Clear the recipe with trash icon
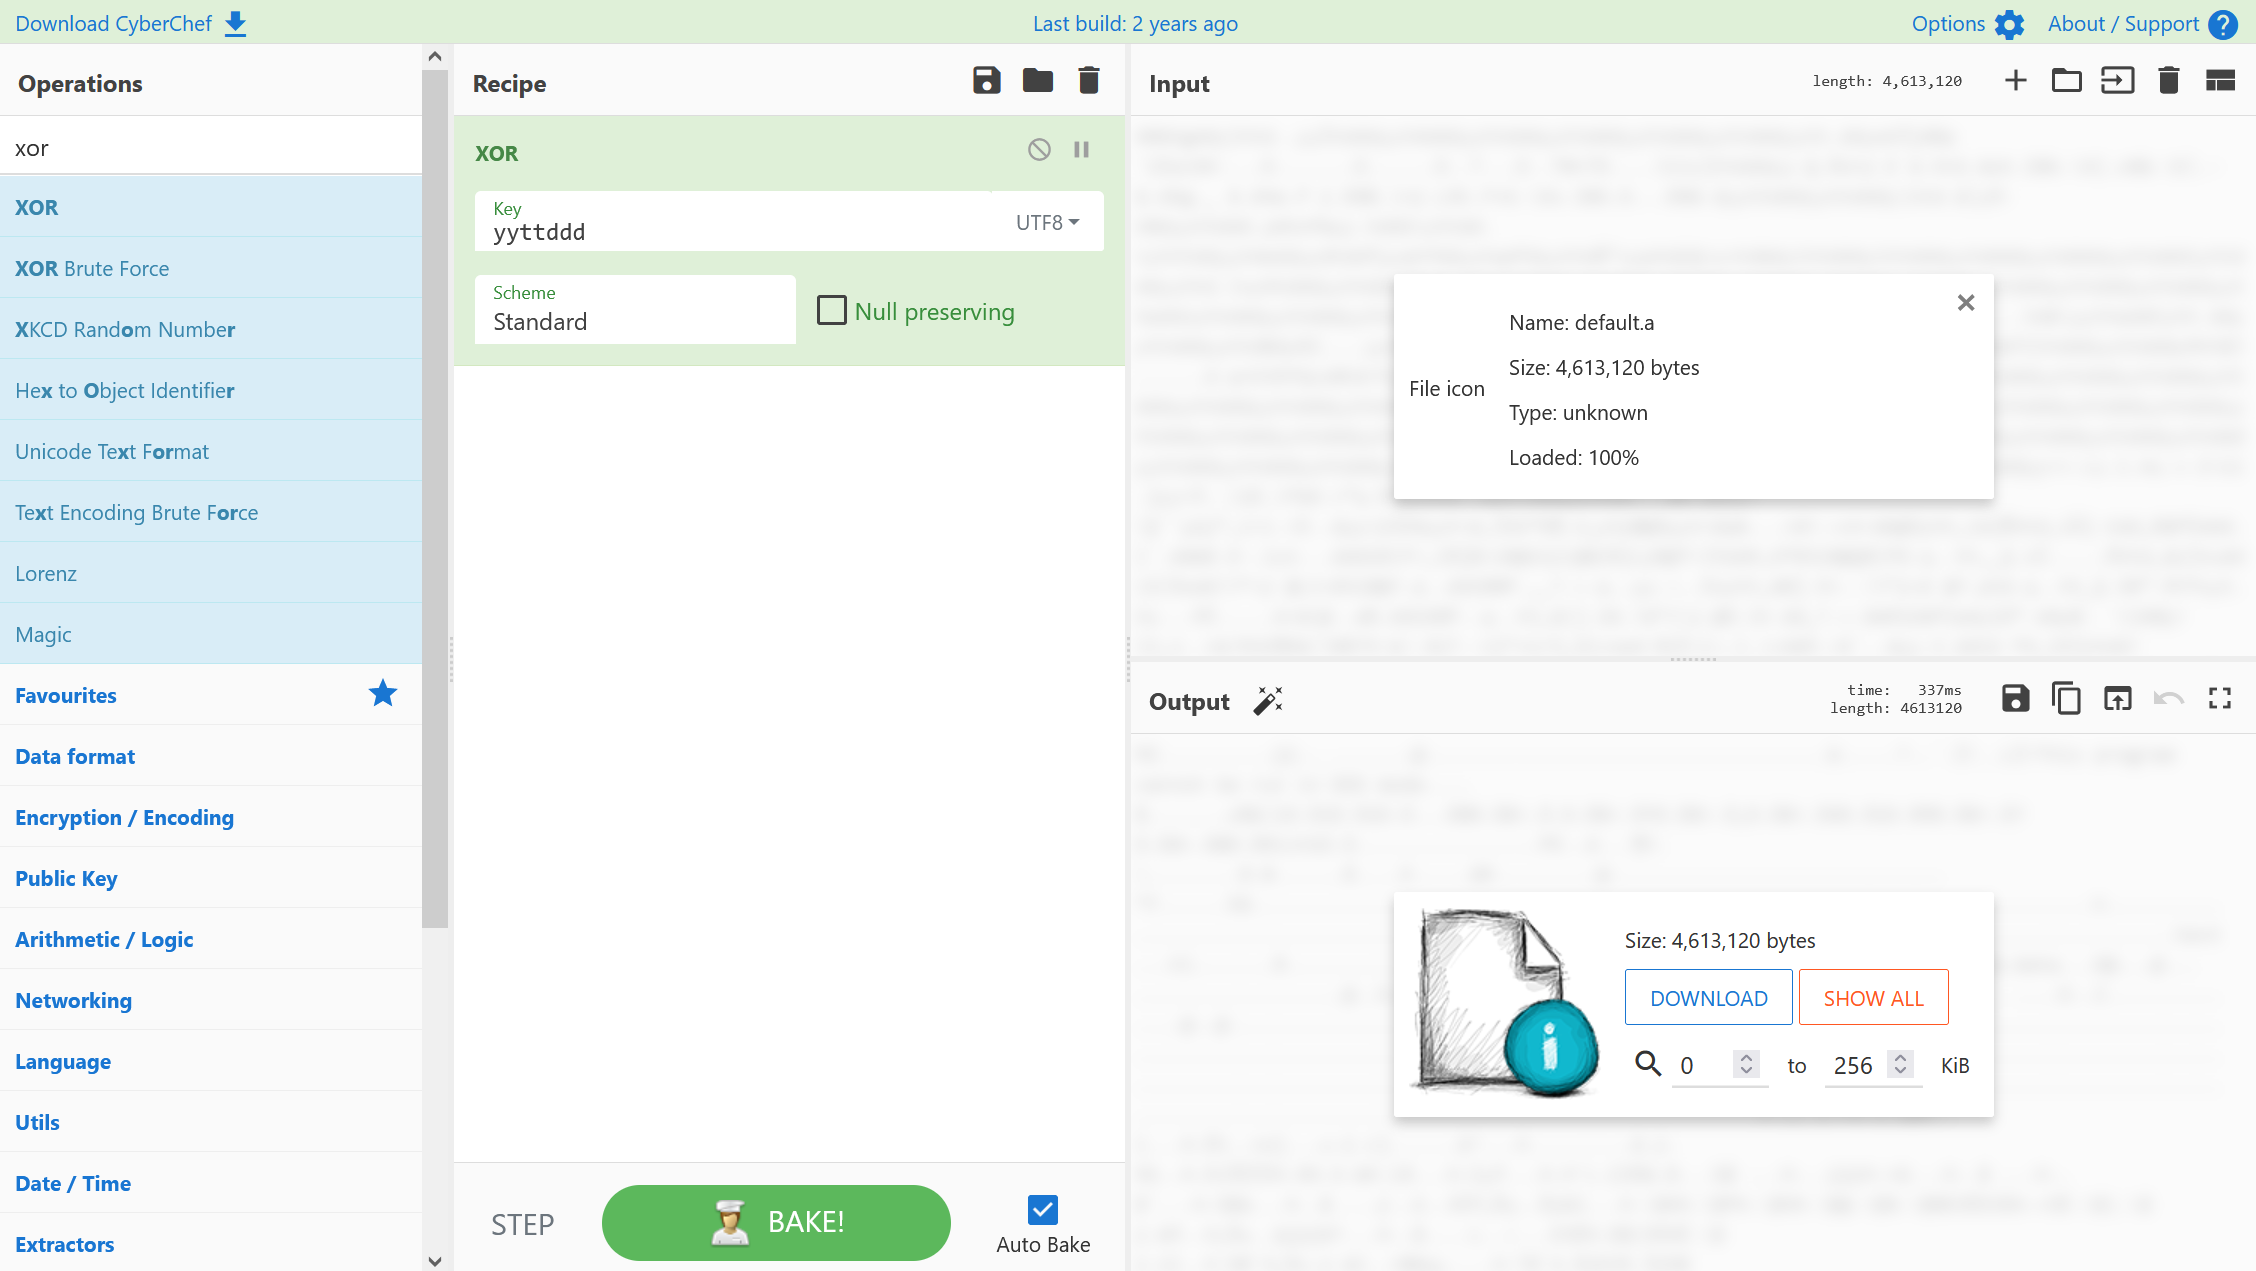The image size is (2256, 1271). point(1088,81)
